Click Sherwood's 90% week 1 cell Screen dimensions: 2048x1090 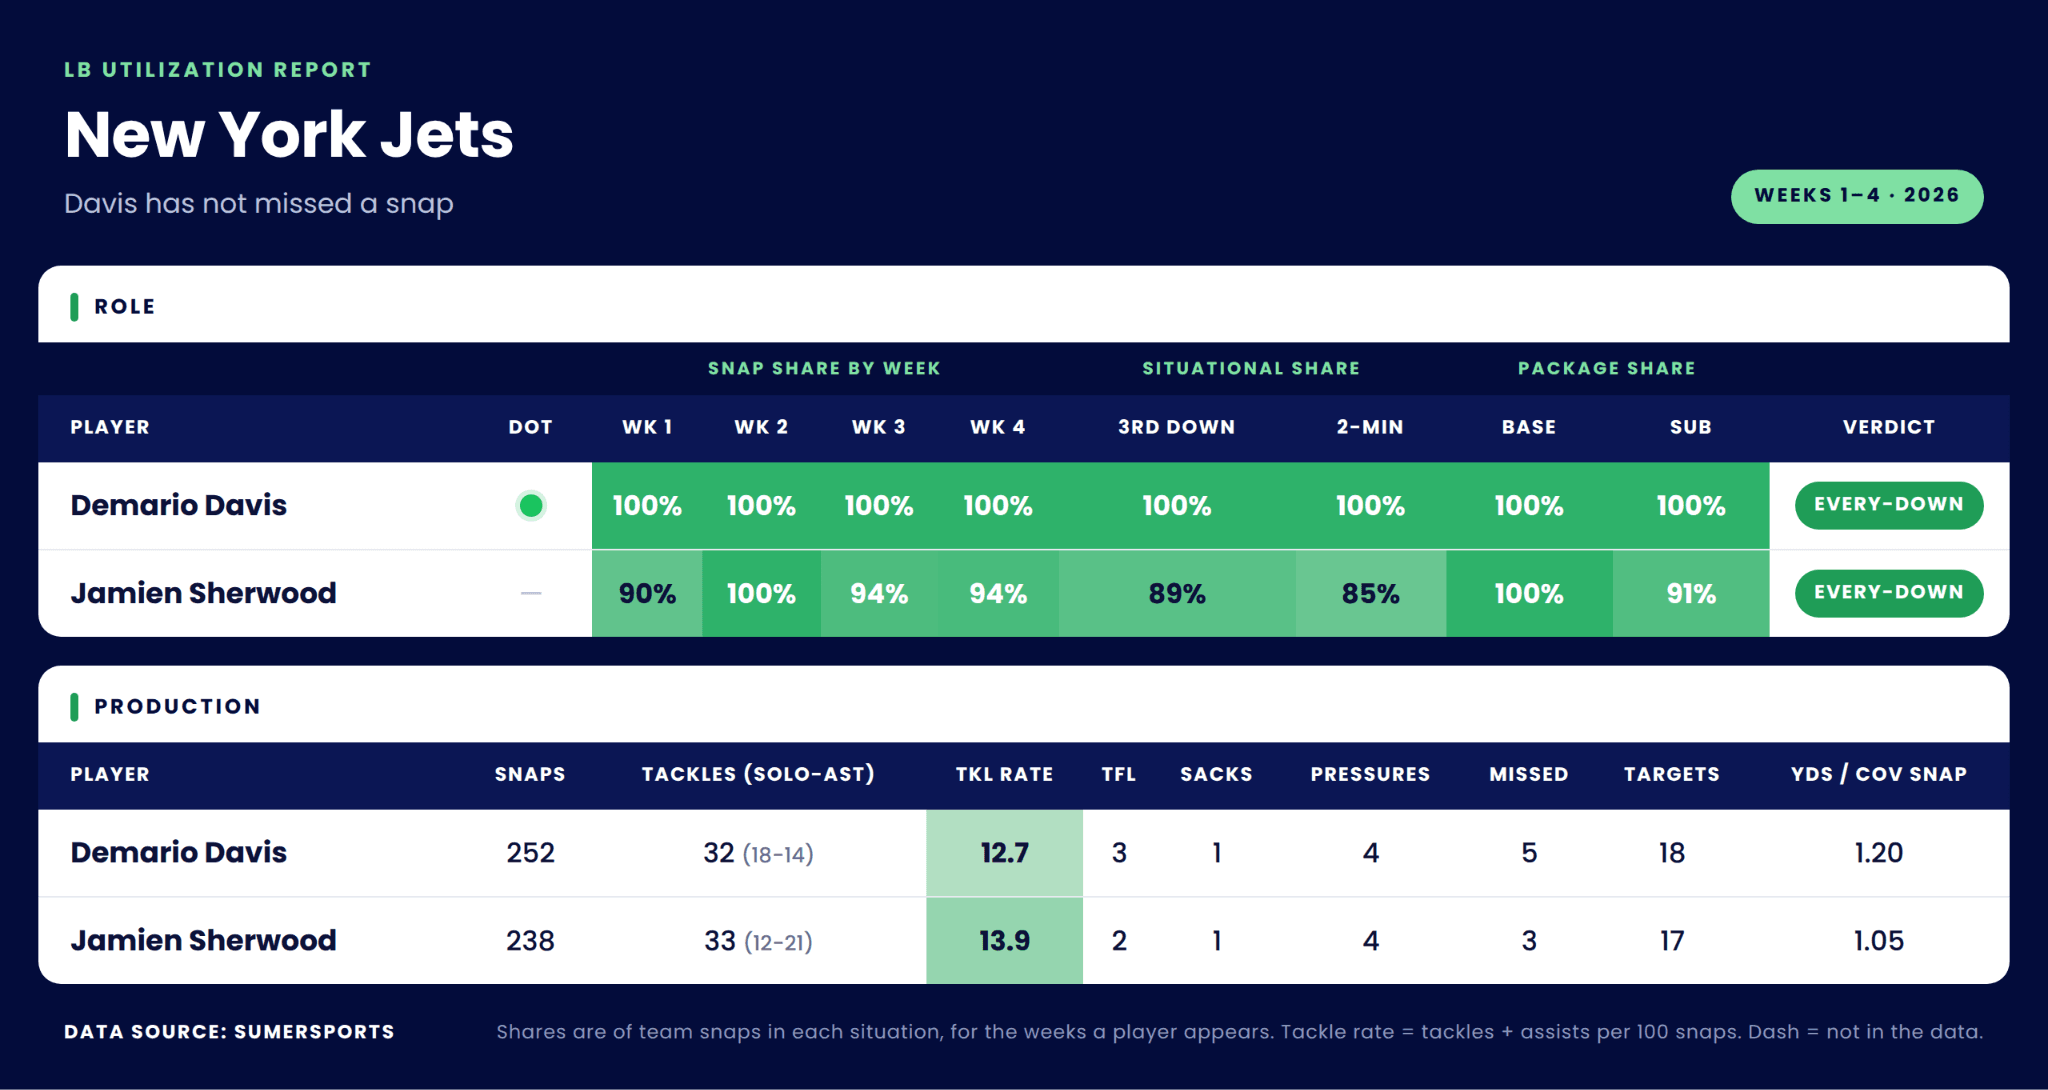point(647,593)
